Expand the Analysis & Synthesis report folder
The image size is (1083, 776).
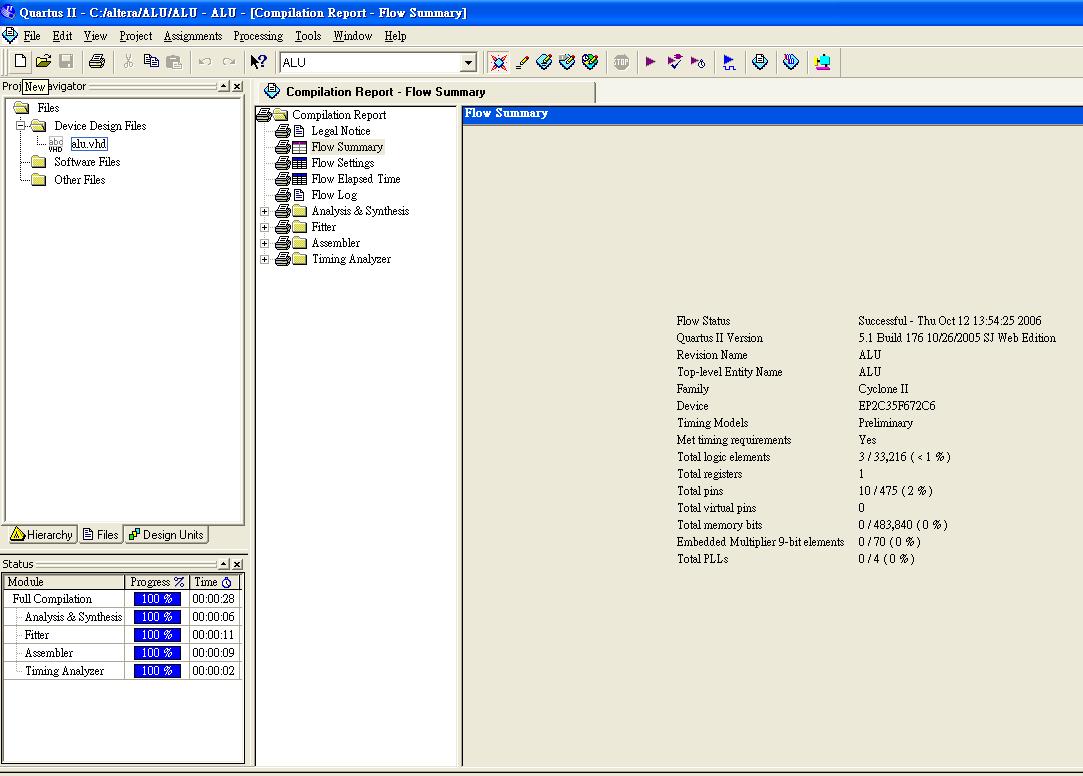pos(265,211)
